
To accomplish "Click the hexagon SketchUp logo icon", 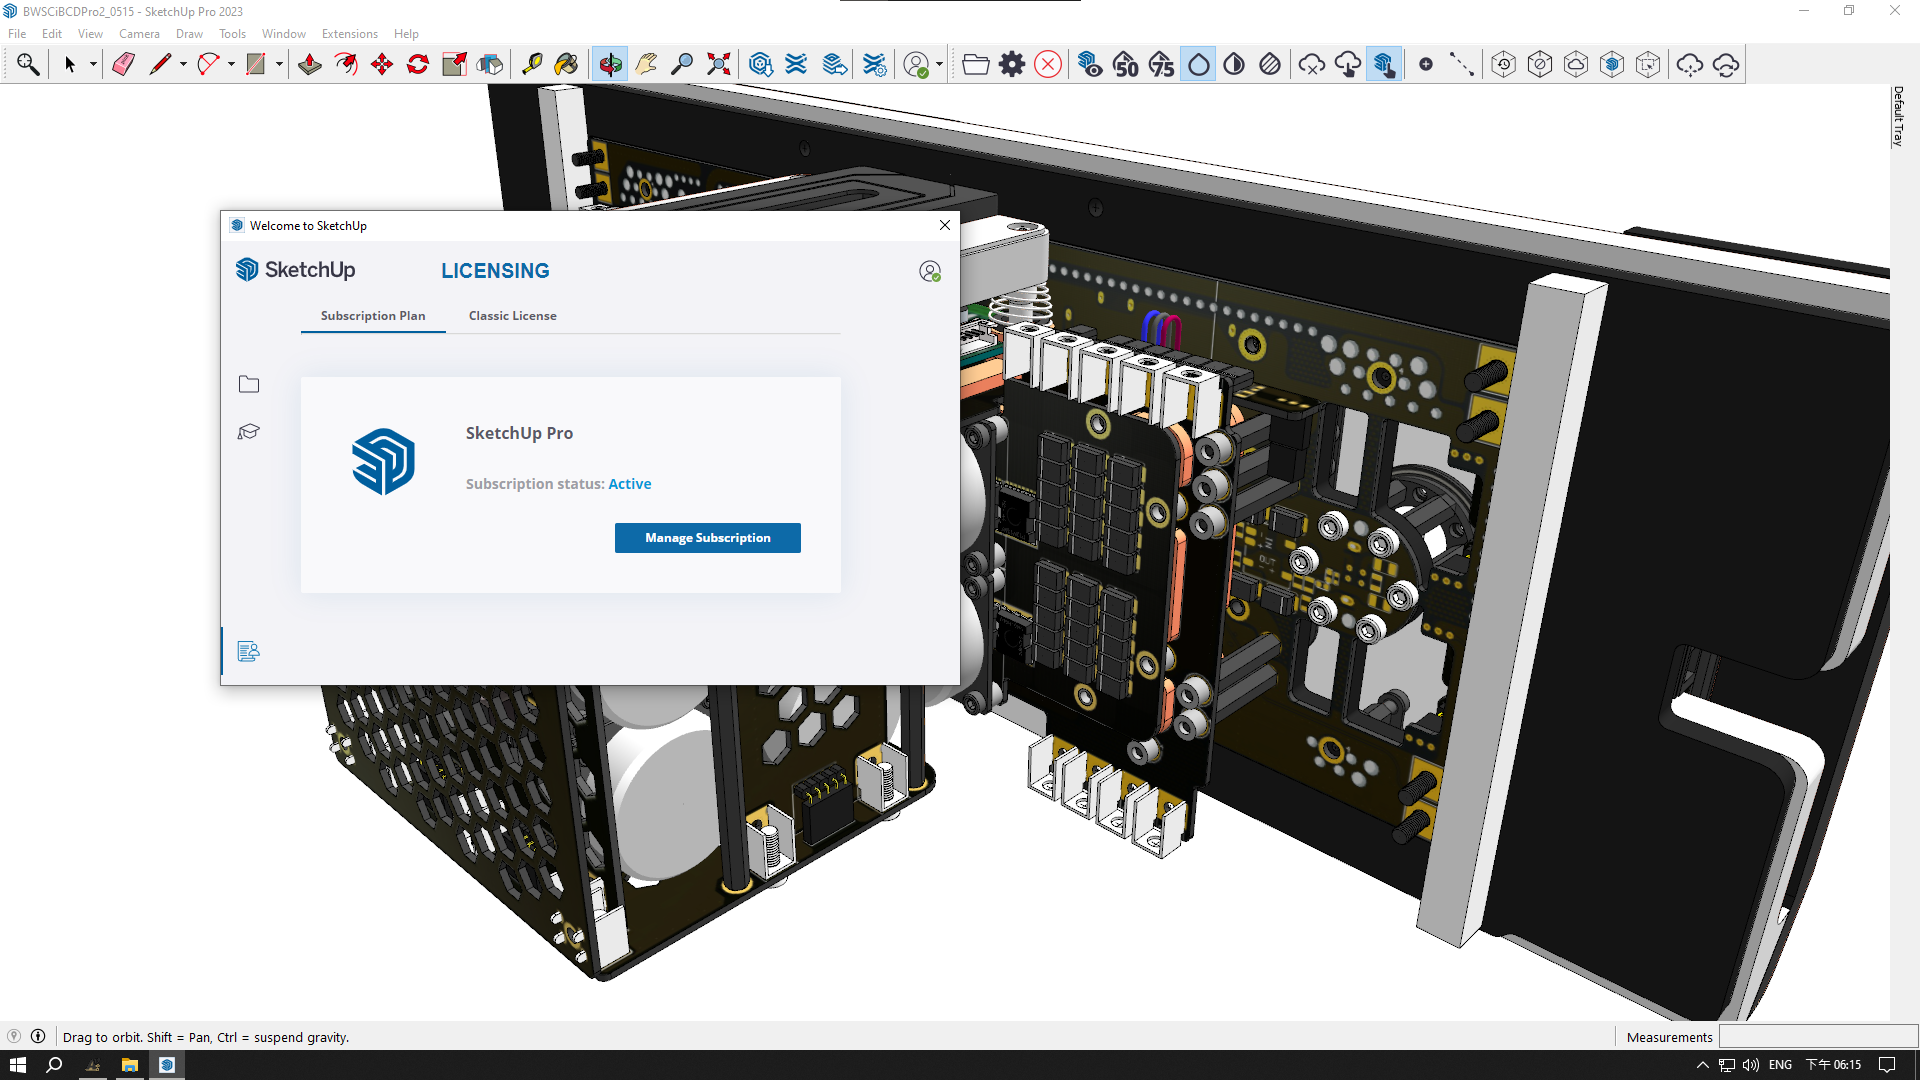I will click(x=1612, y=65).
